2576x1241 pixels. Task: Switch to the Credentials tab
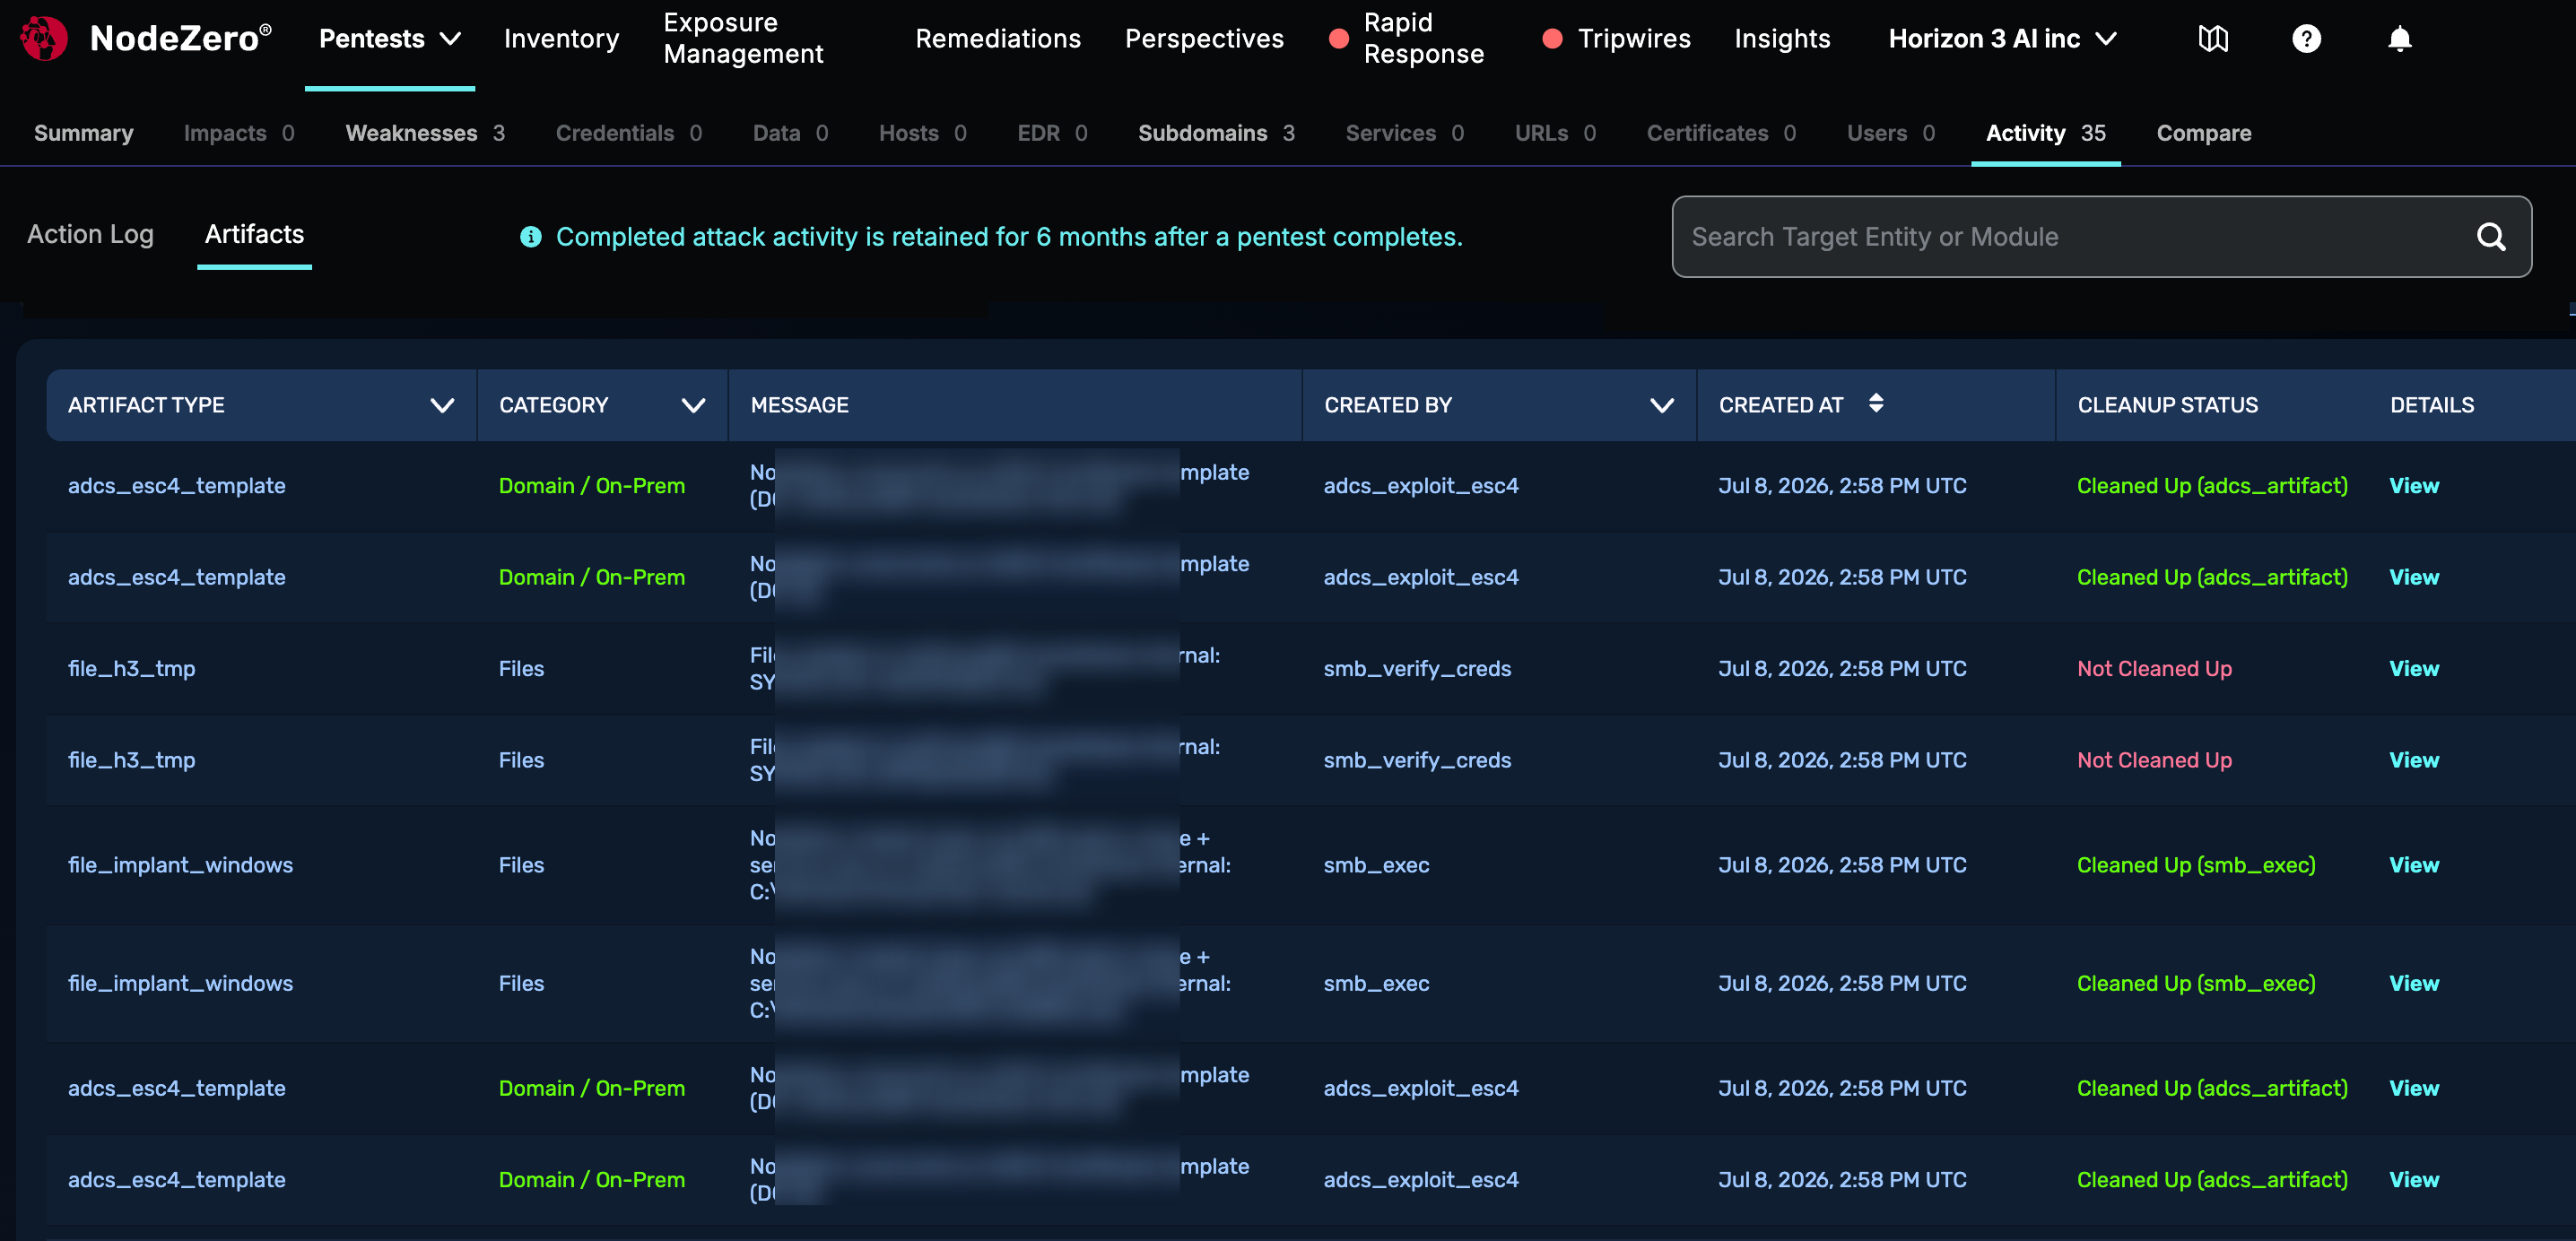click(x=629, y=133)
